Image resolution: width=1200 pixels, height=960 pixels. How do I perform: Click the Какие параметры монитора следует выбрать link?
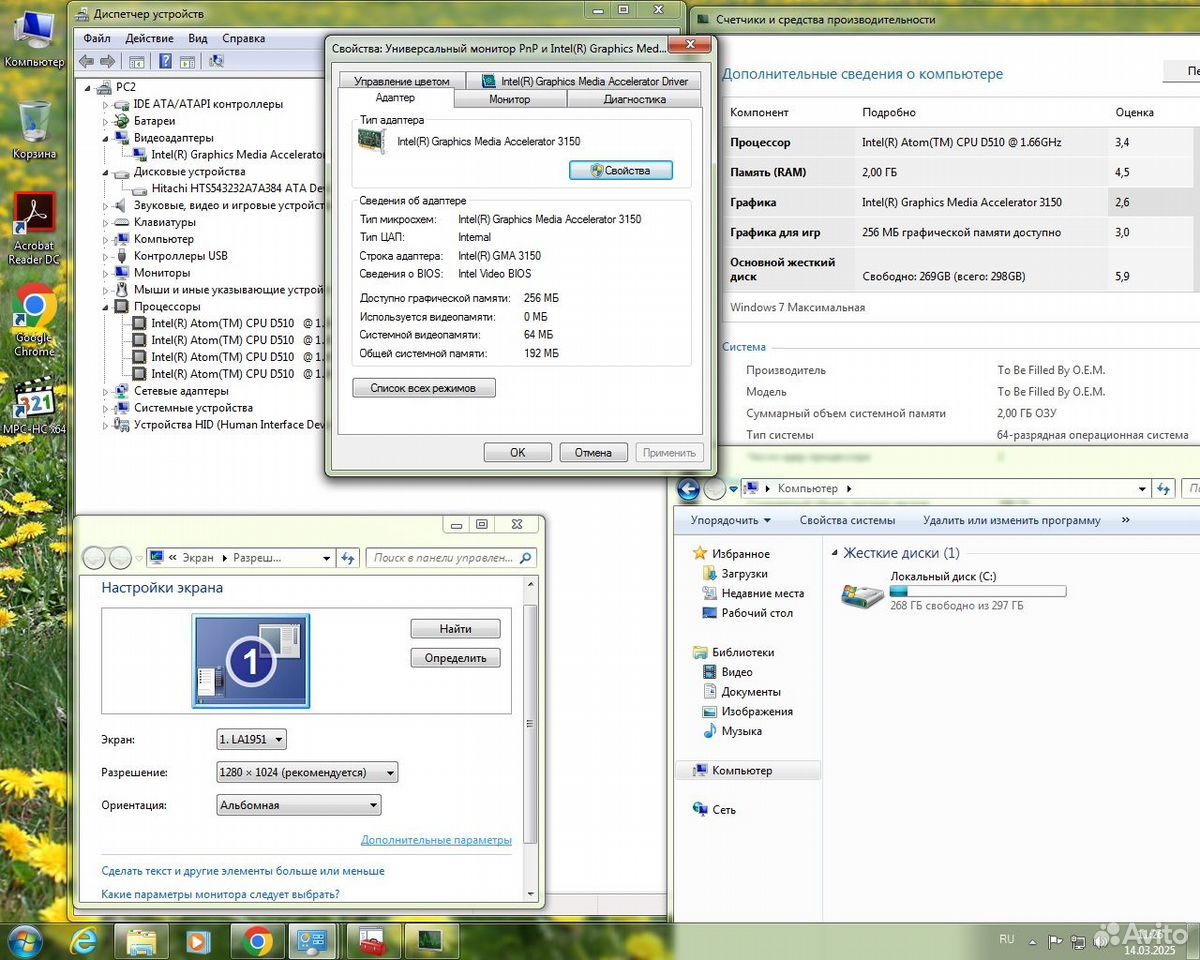tap(220, 894)
